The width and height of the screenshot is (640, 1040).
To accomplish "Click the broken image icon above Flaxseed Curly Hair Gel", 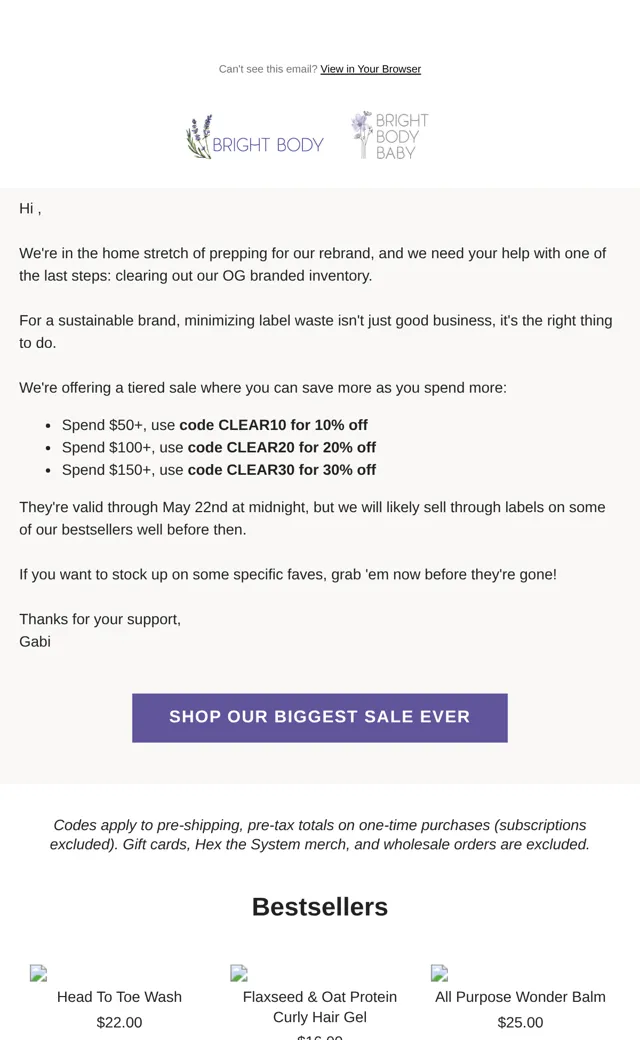I will [239, 973].
